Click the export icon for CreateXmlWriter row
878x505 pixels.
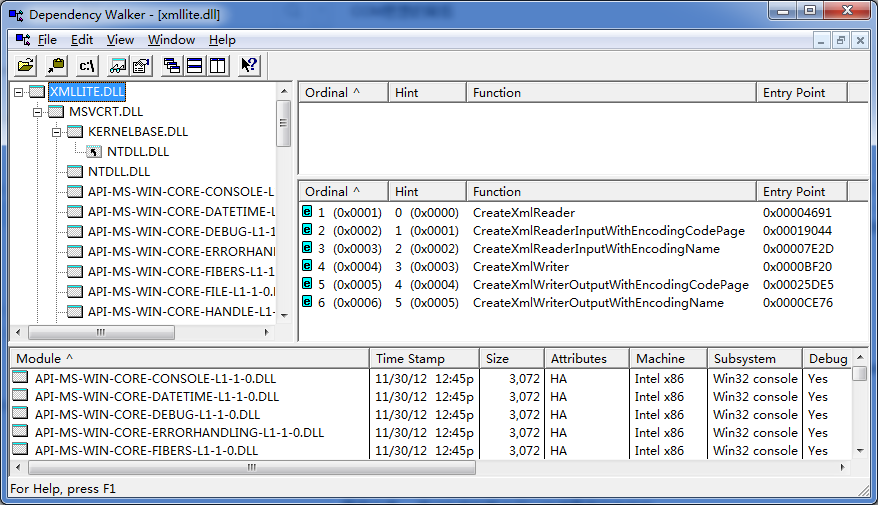(x=307, y=265)
